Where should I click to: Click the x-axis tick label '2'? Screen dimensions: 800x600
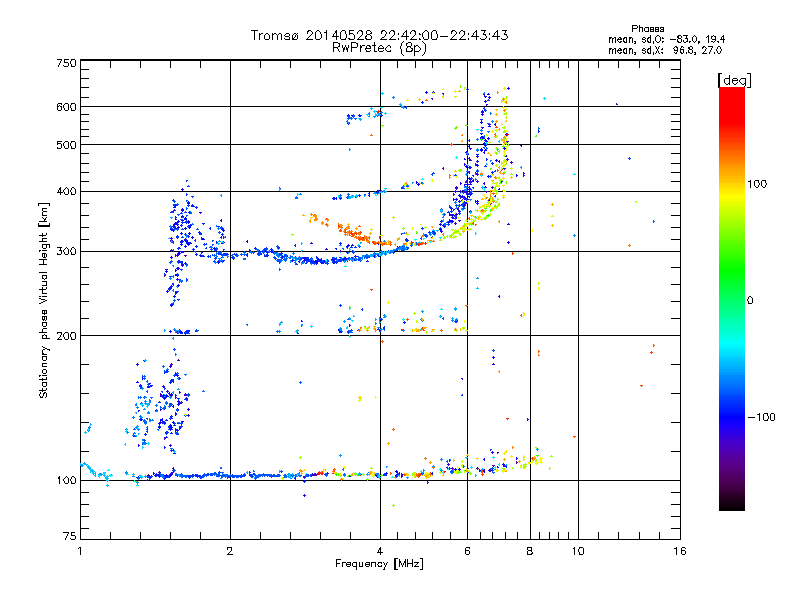230,551
